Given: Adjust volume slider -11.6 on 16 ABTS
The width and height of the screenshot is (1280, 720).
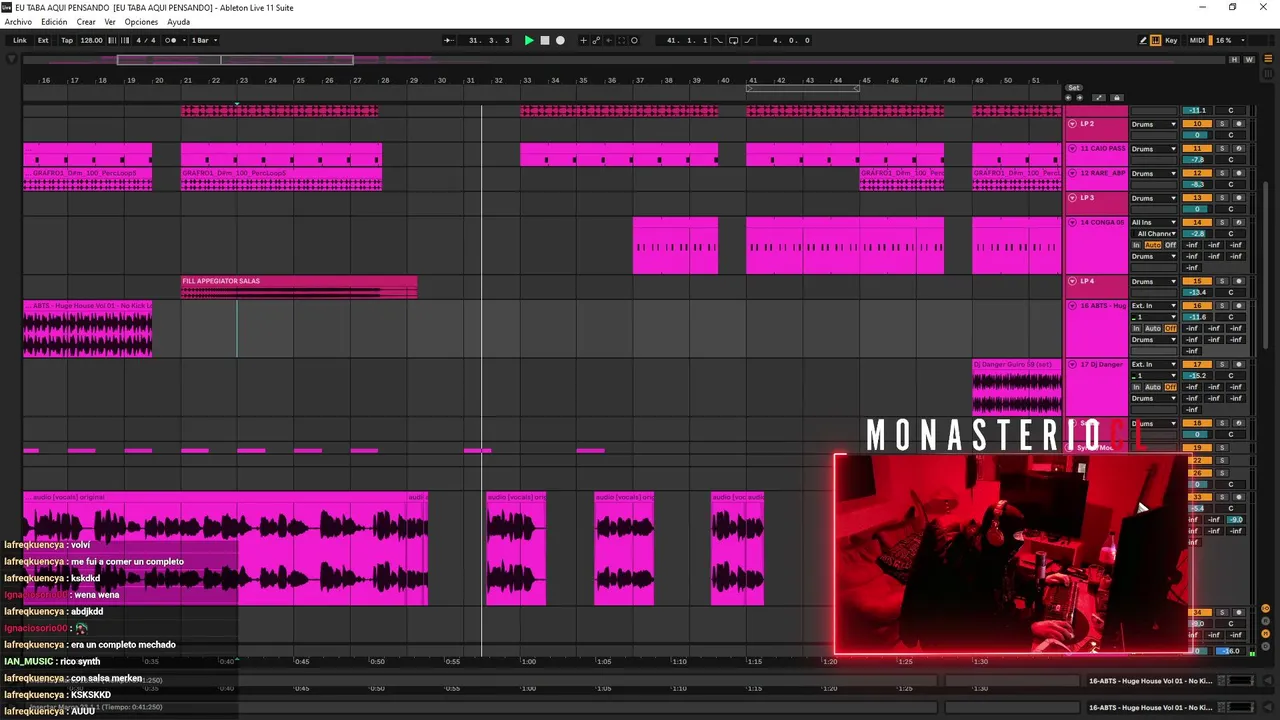Looking at the screenshot, I should tap(1197, 317).
